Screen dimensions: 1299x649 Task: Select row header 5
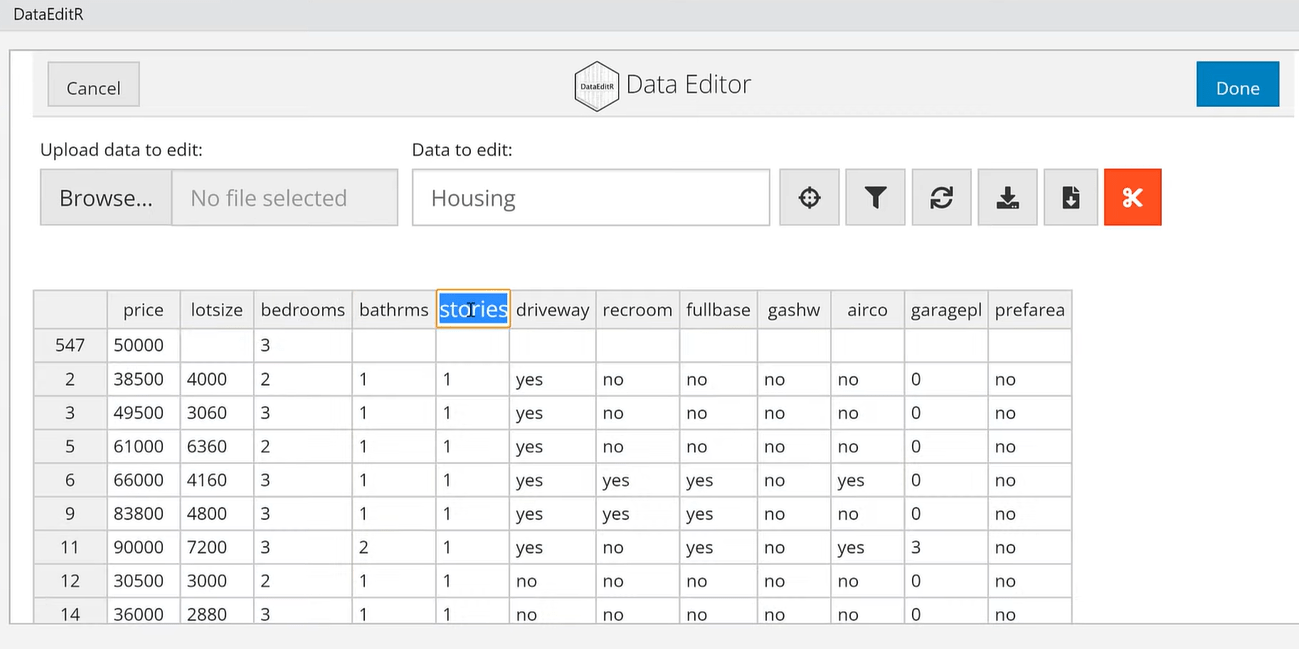point(70,446)
